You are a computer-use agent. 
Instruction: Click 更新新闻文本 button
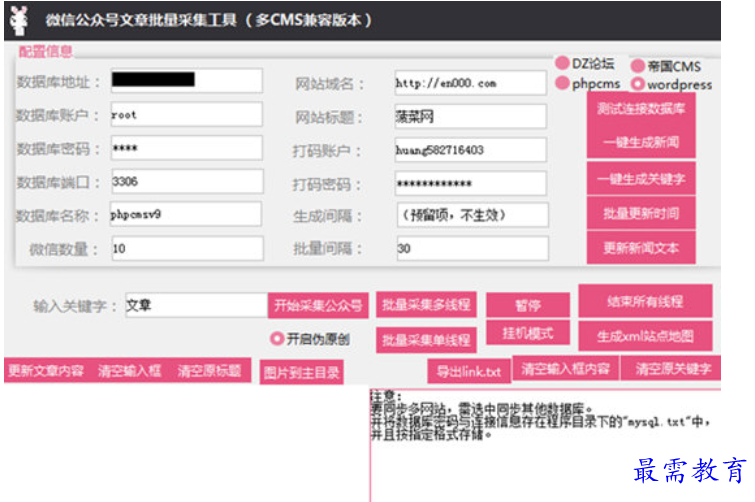pos(641,248)
